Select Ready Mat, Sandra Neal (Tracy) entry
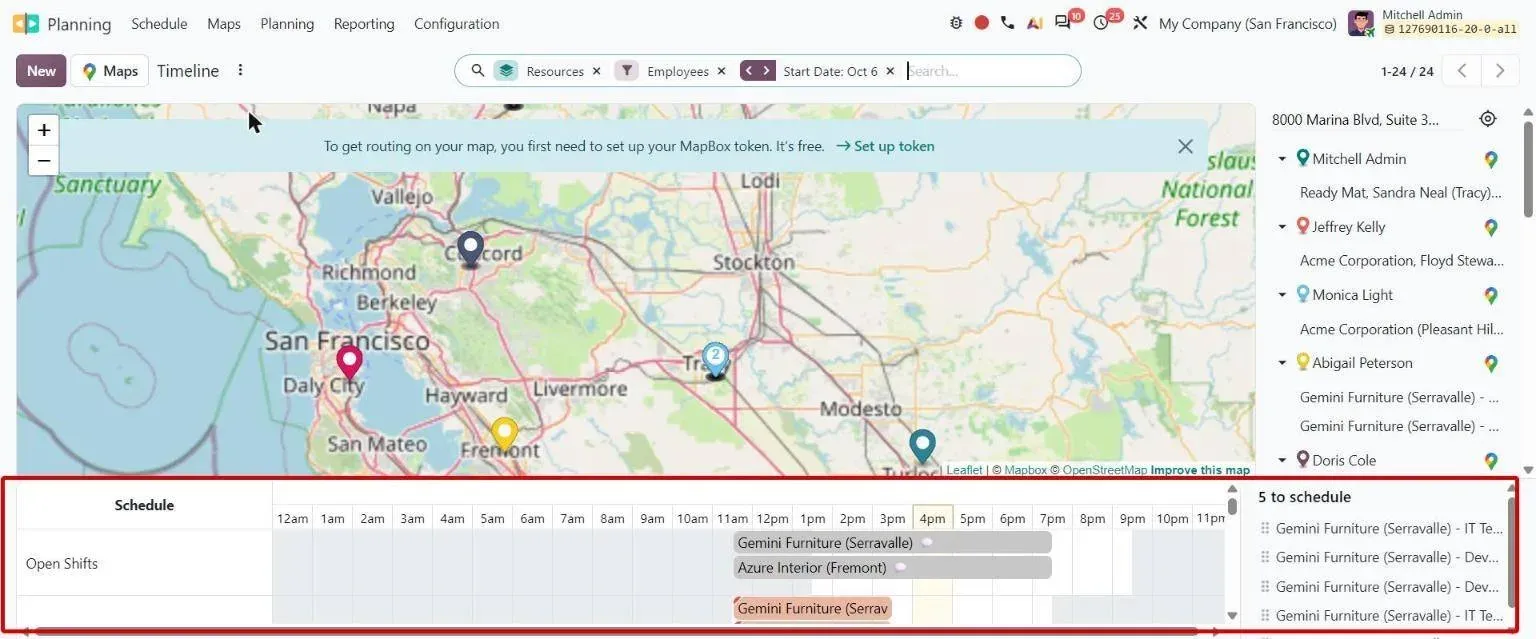 tap(1401, 192)
